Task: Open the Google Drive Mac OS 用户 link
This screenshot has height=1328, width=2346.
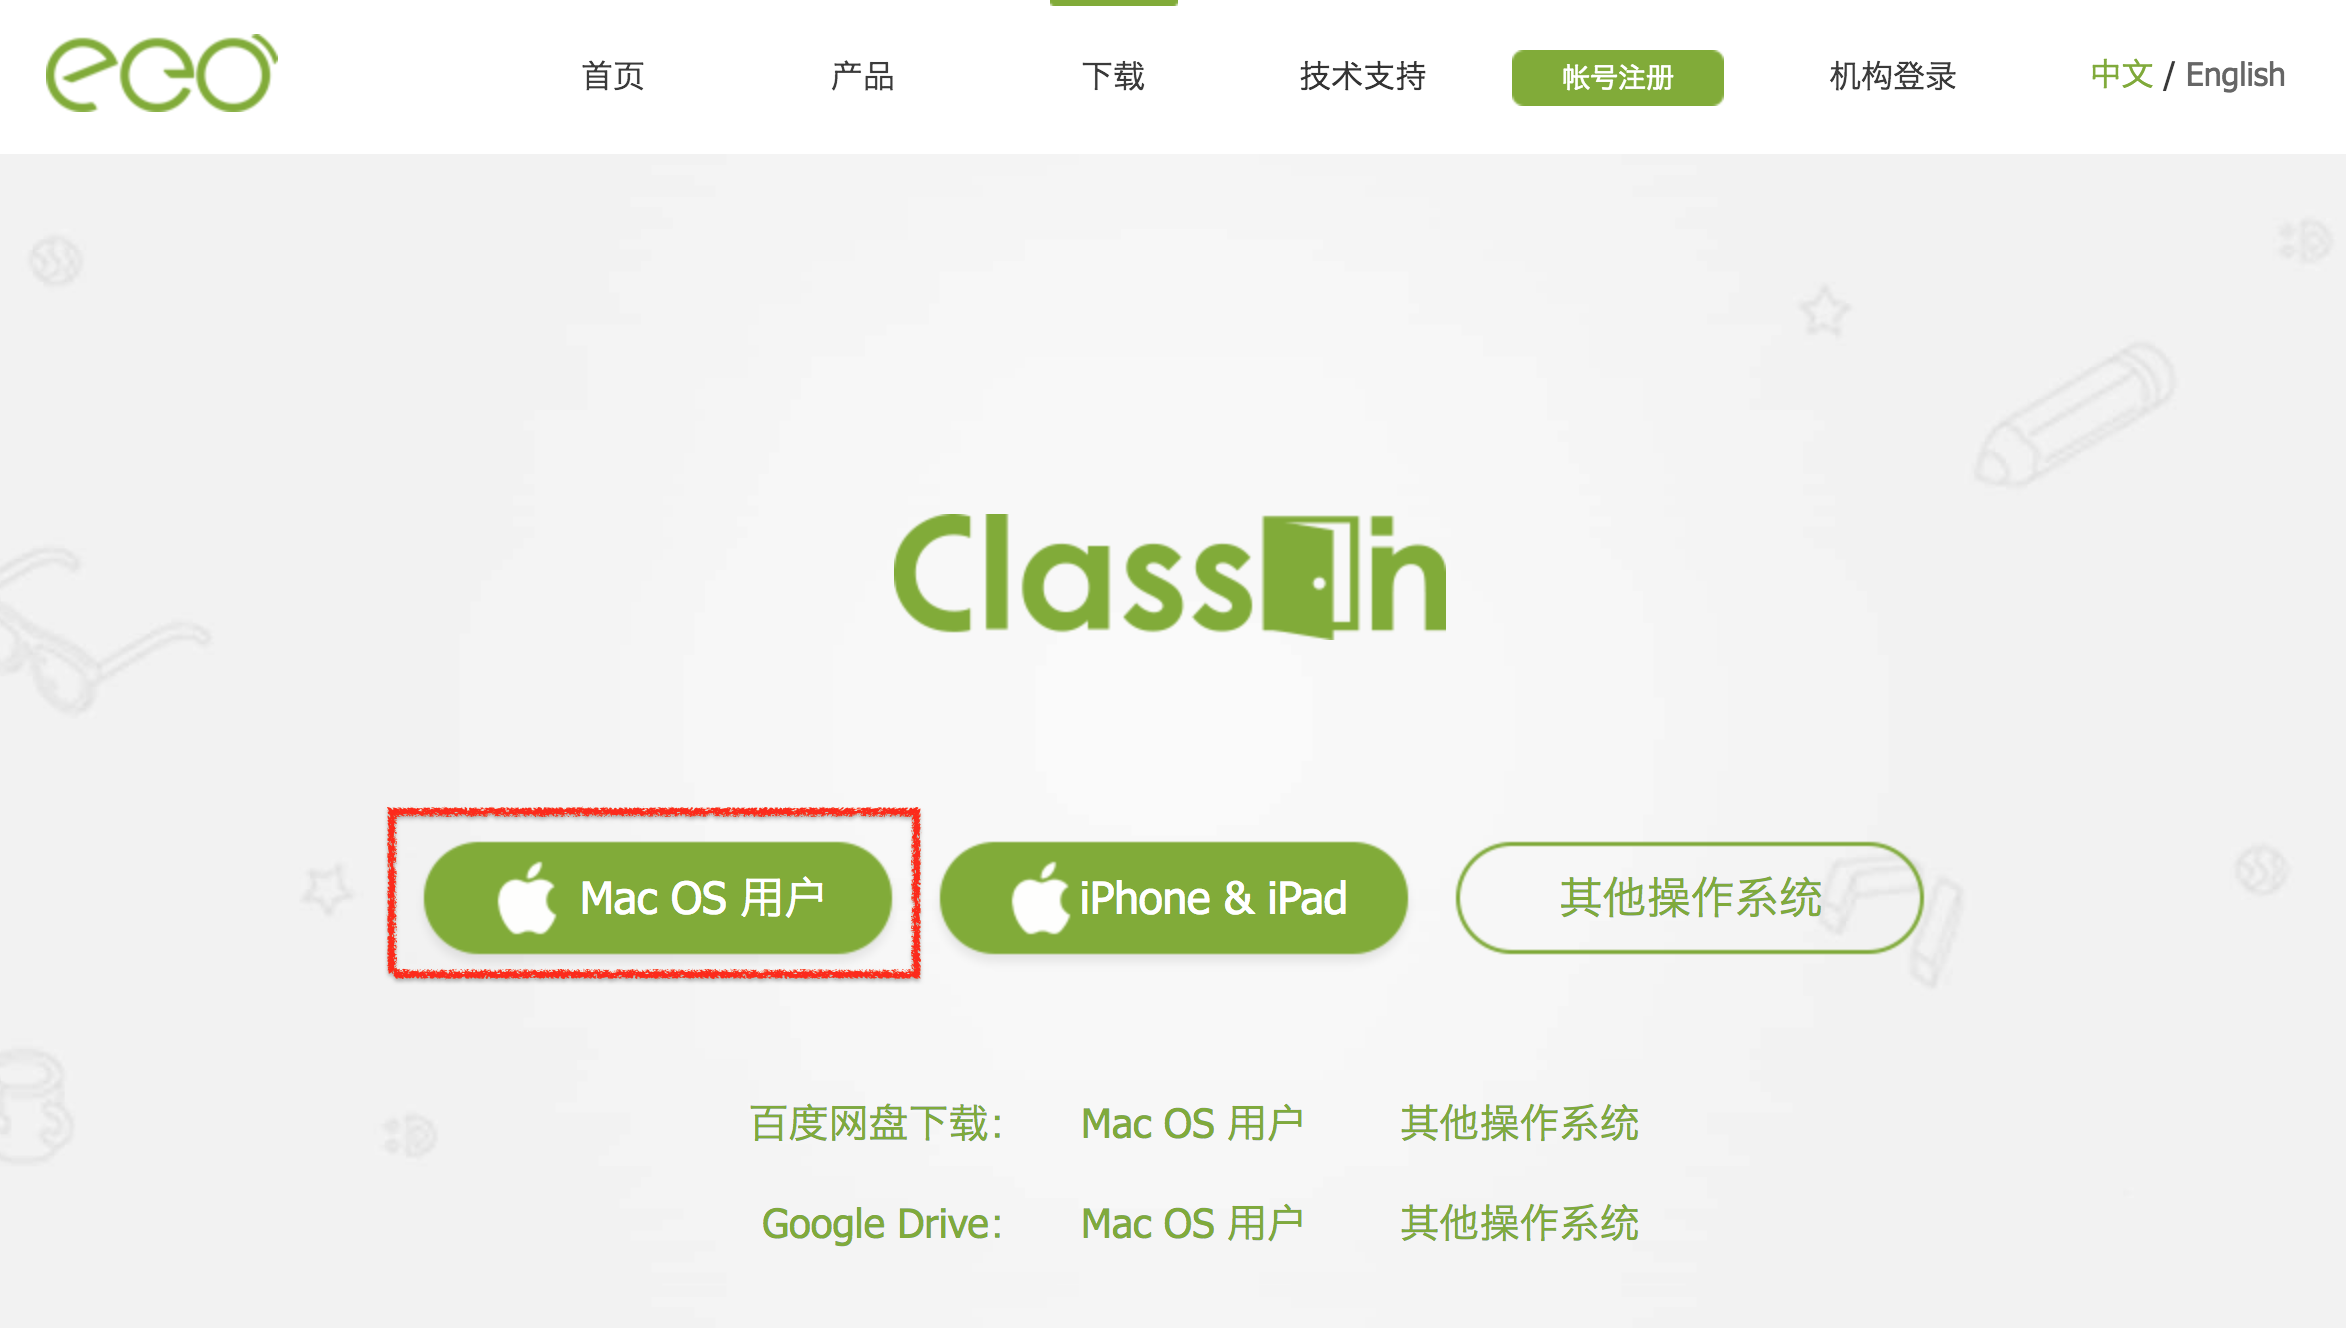Action: click(1192, 1224)
